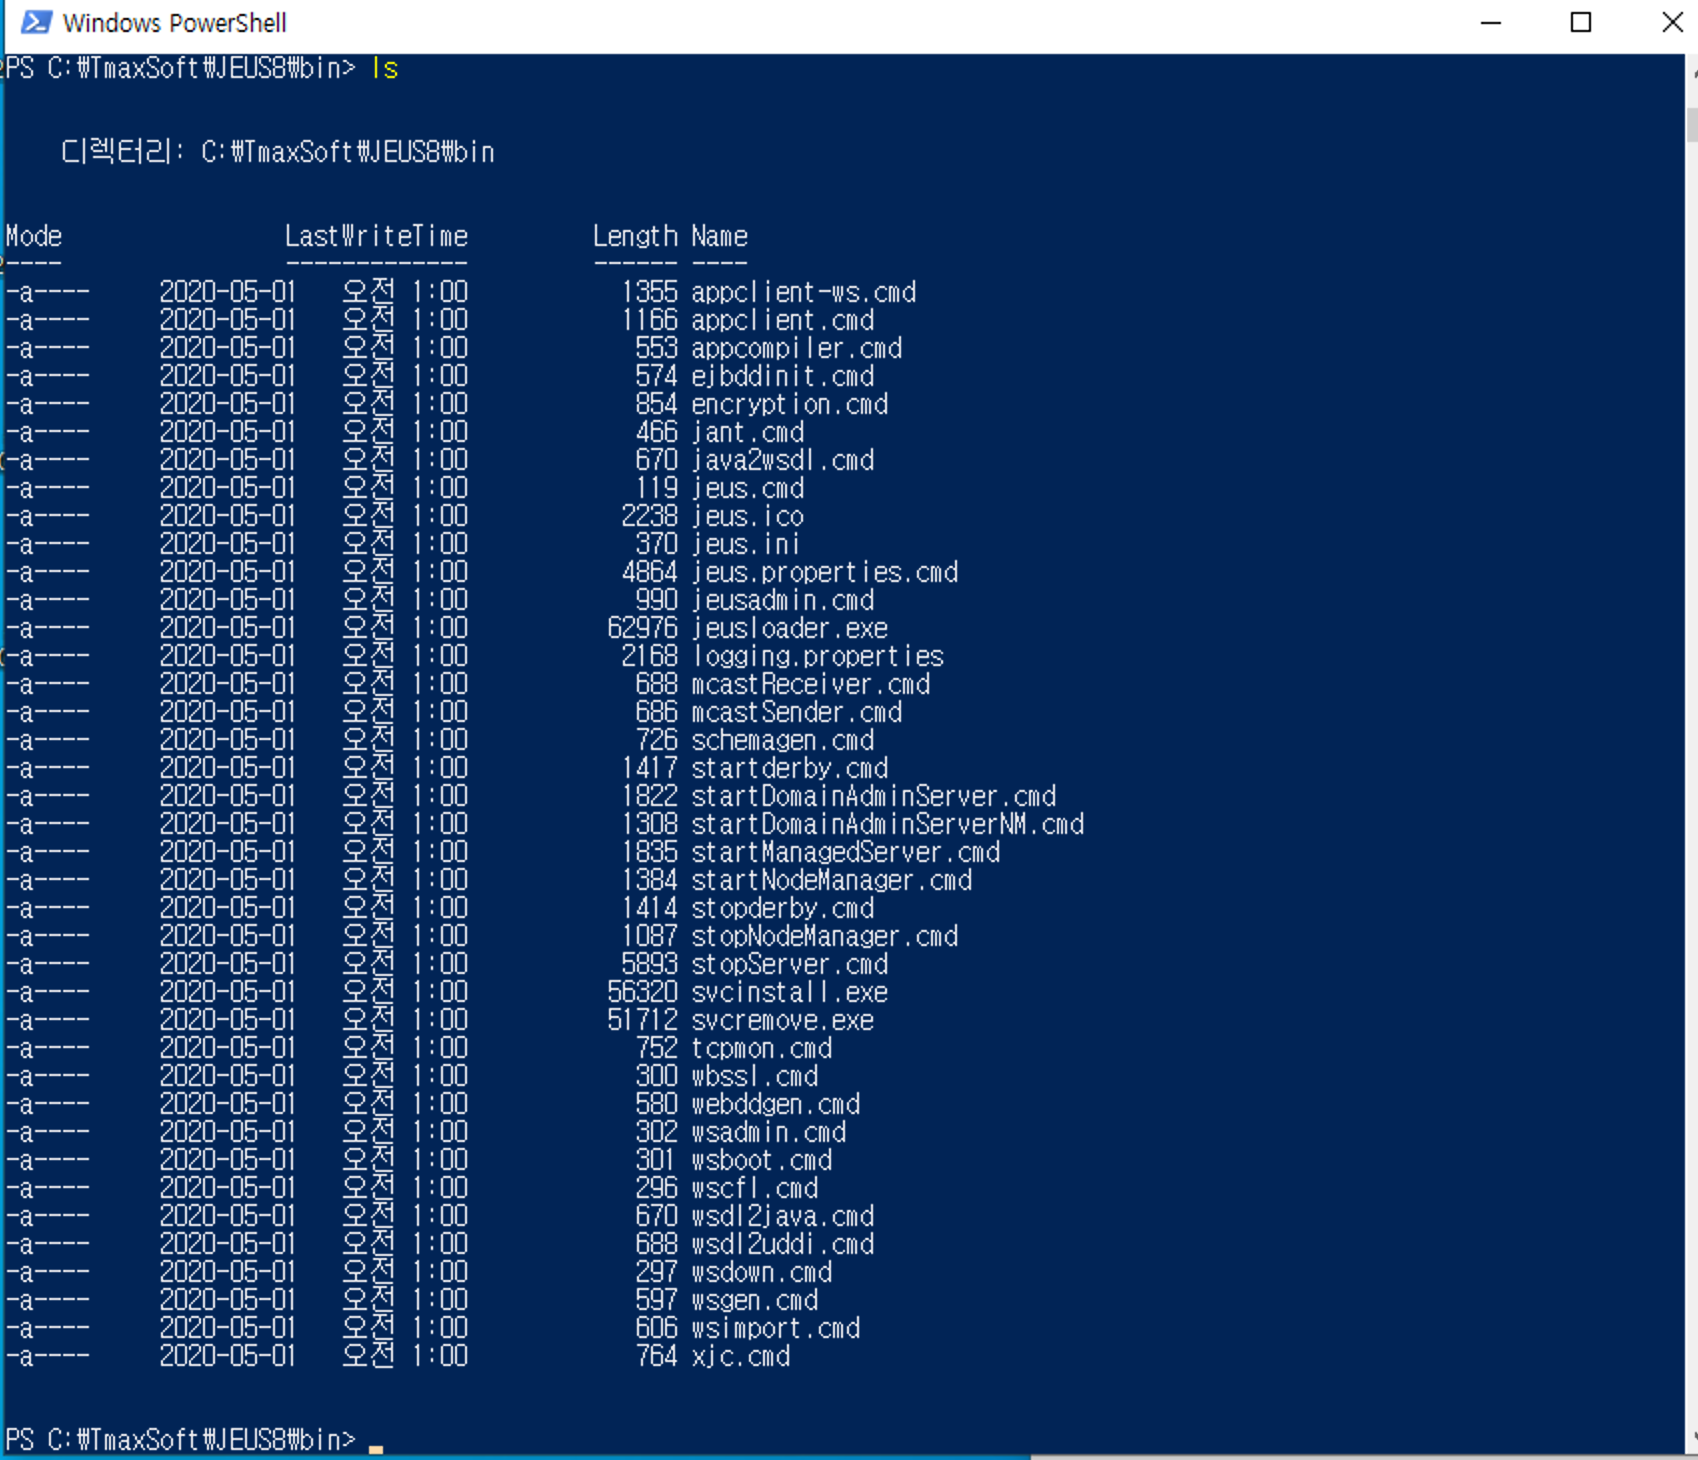Click file name startderby.cmd

pyautogui.click(x=790, y=768)
